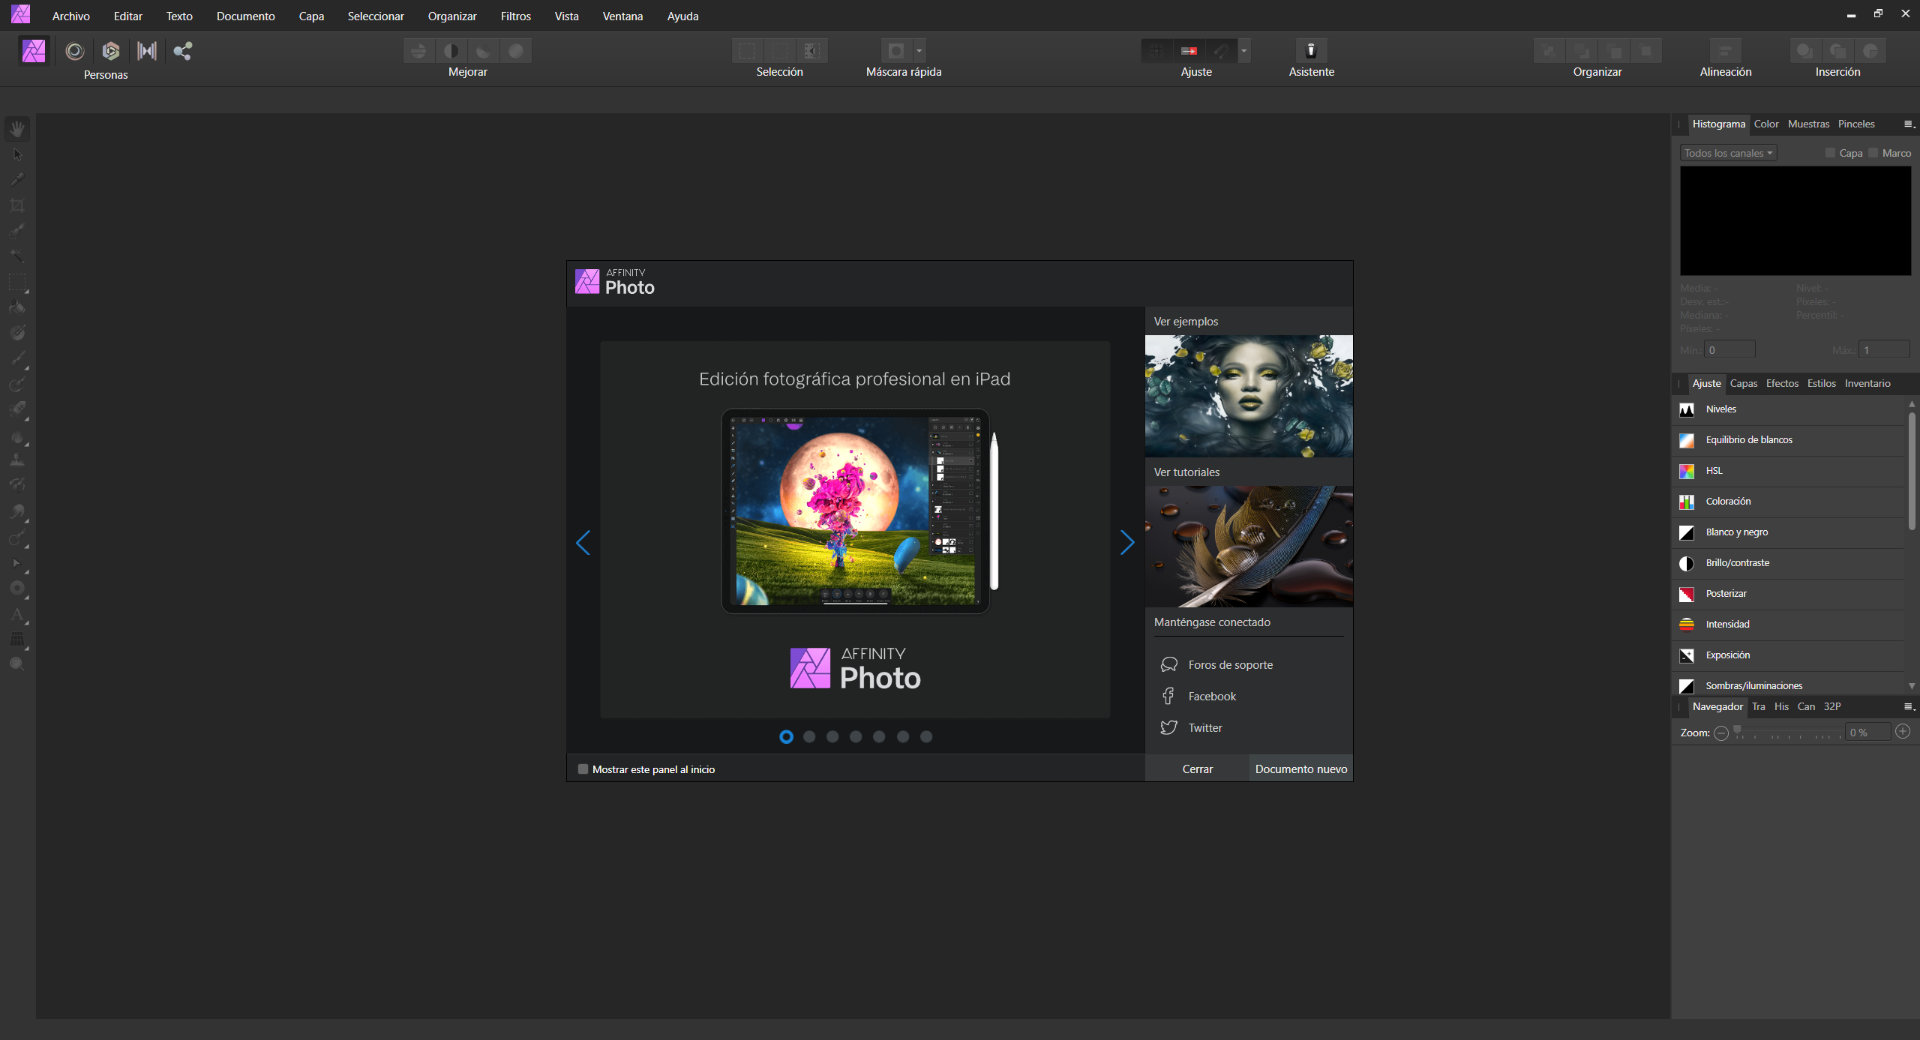This screenshot has height=1040, width=1920.
Task: Open the Capa menu
Action: click(311, 16)
